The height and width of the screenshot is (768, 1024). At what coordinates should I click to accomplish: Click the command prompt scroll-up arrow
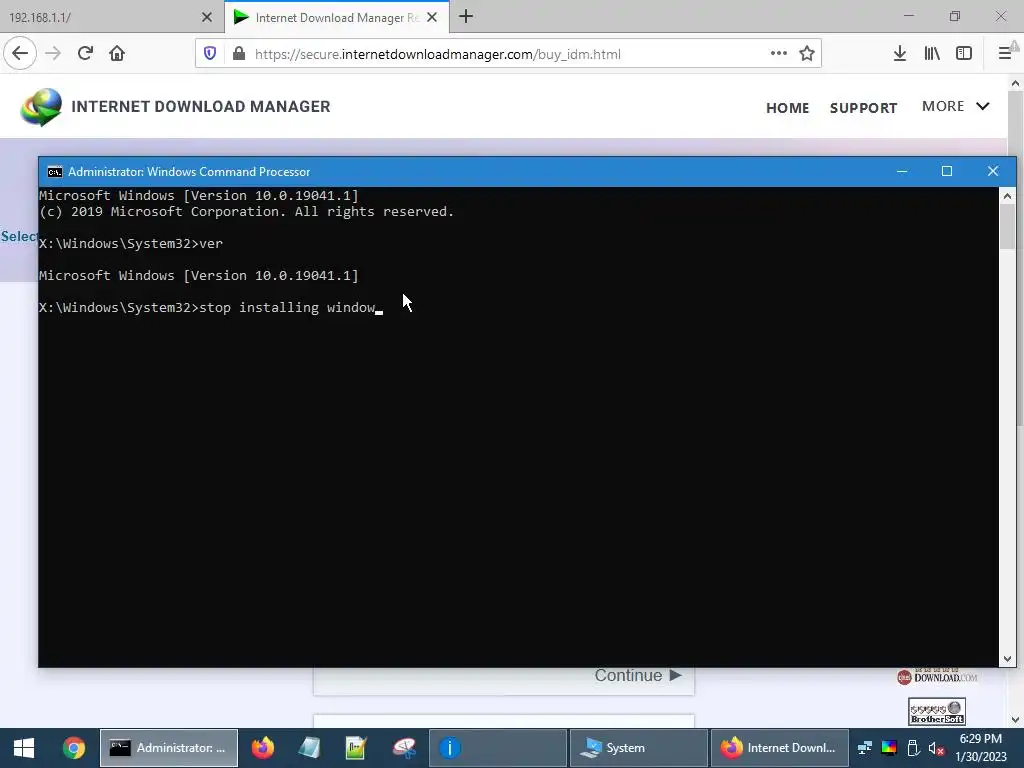1007,196
